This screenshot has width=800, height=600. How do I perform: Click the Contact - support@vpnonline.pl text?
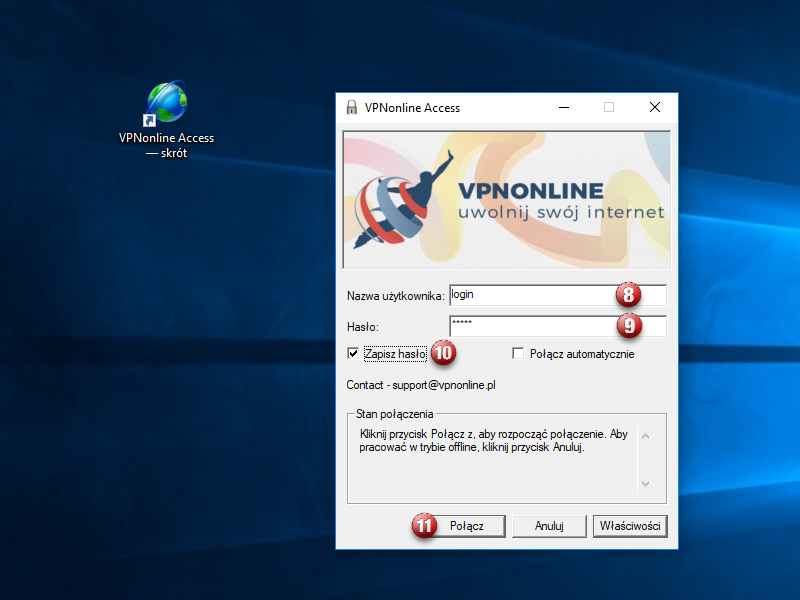421,385
